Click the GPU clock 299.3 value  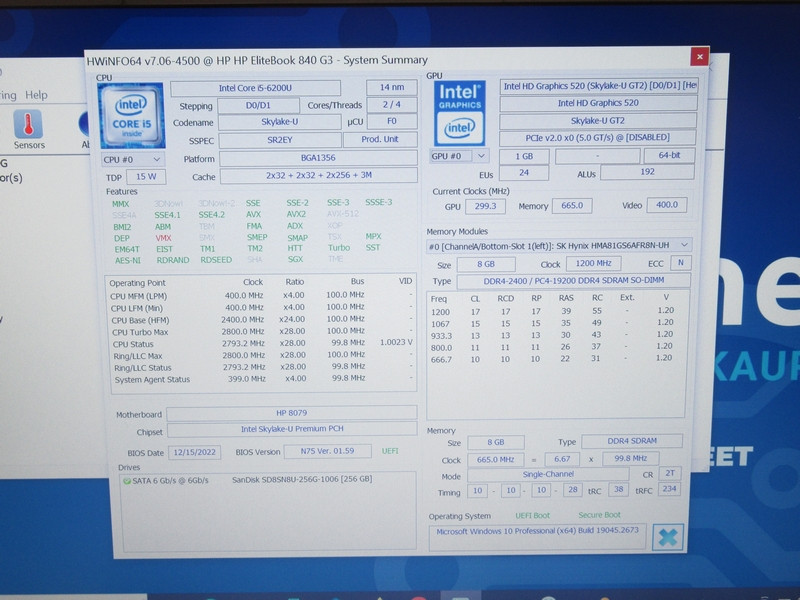point(485,206)
